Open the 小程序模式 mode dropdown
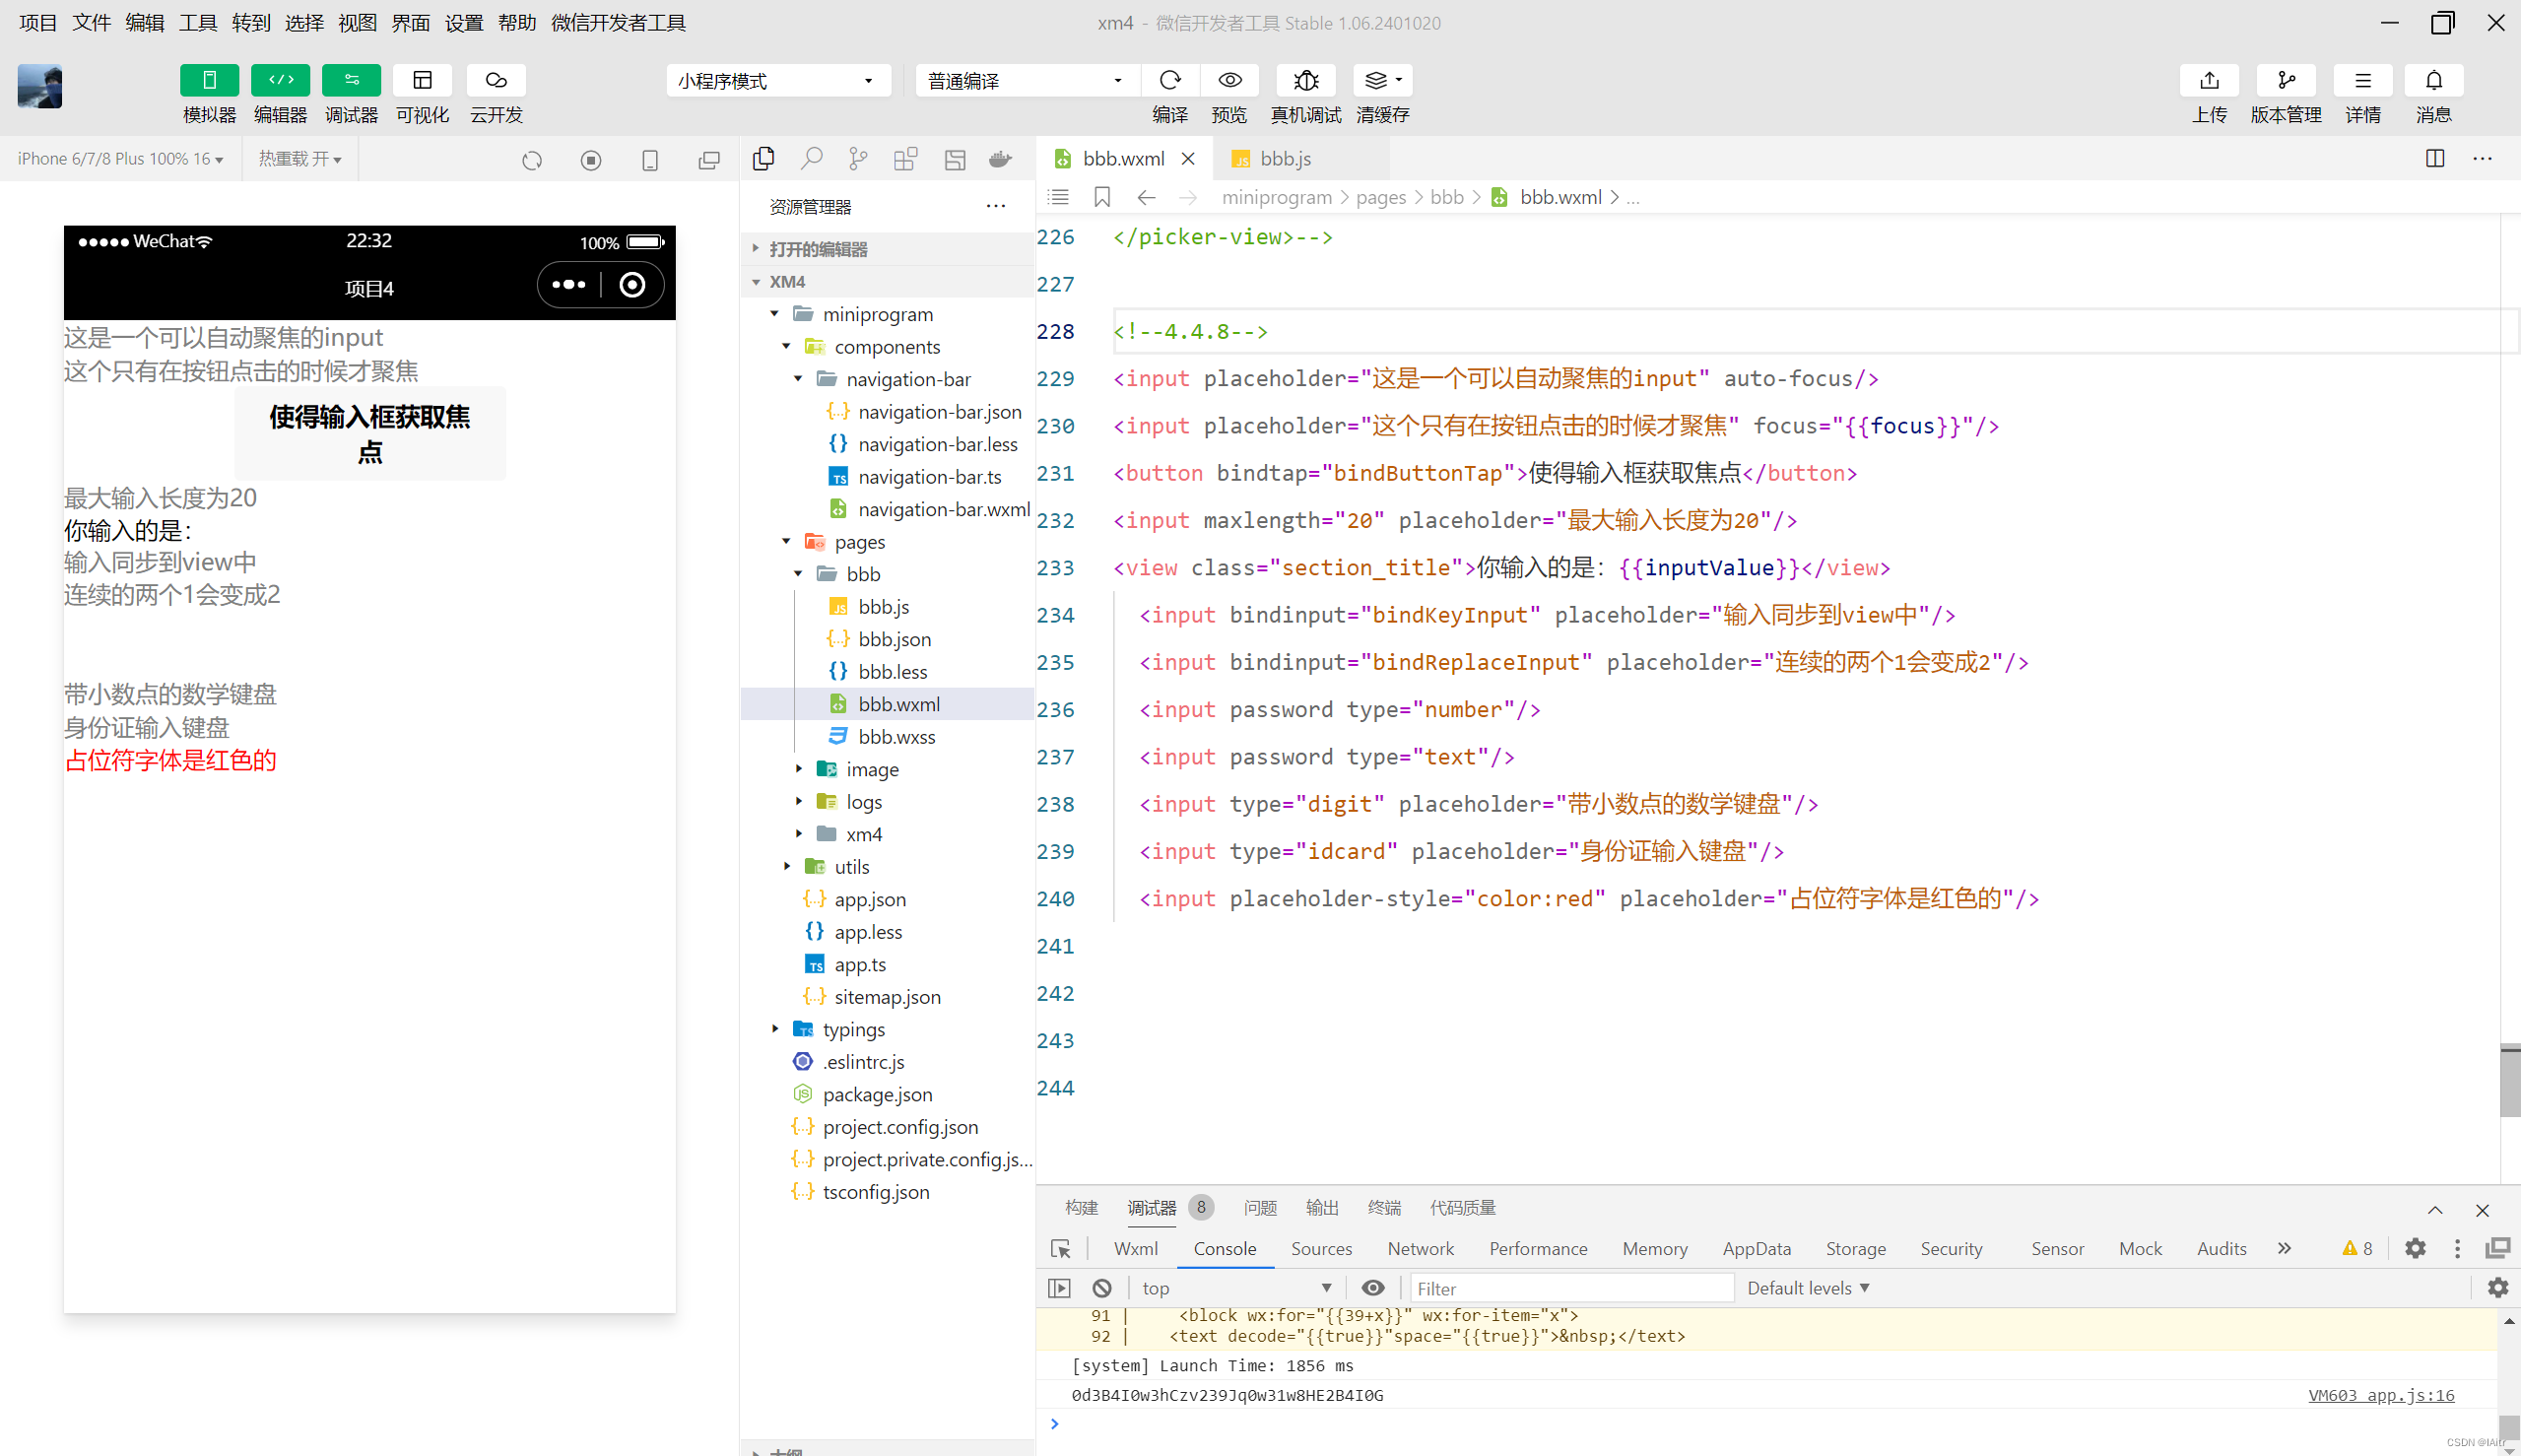Image resolution: width=2521 pixels, height=1456 pixels. 777,81
